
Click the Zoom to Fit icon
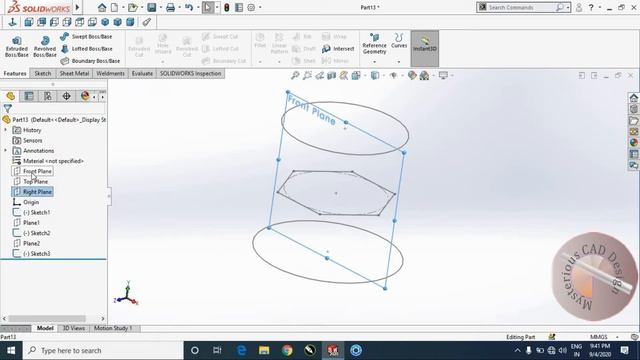295,76
